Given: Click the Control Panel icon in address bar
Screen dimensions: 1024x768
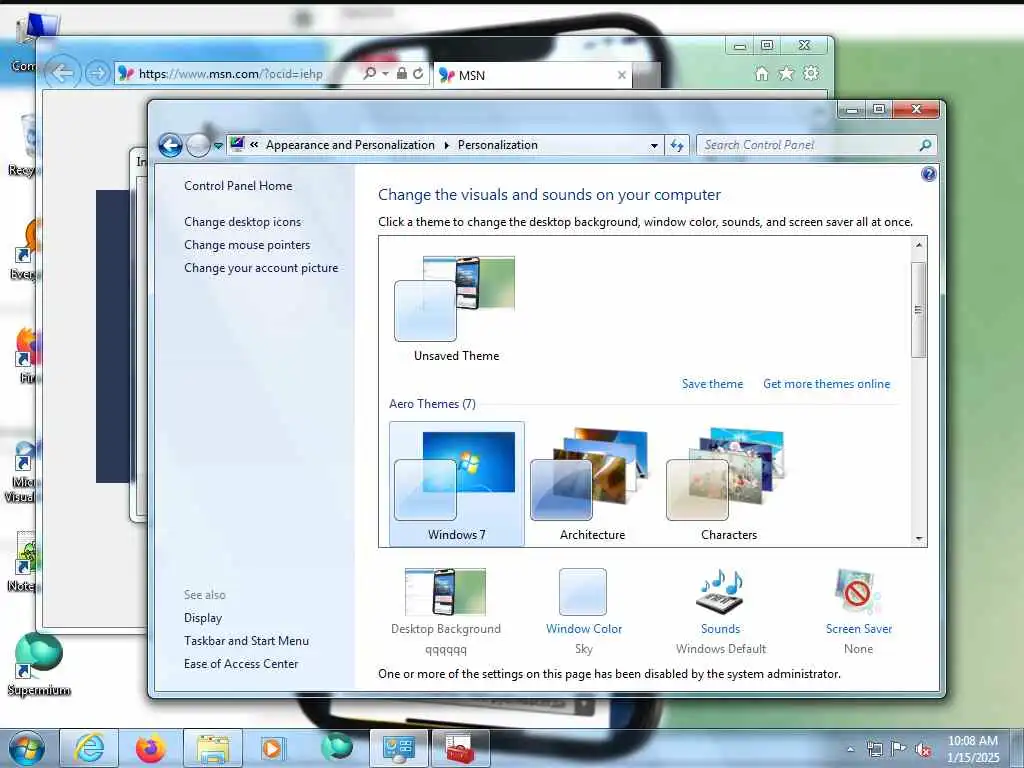Looking at the screenshot, I should [237, 144].
